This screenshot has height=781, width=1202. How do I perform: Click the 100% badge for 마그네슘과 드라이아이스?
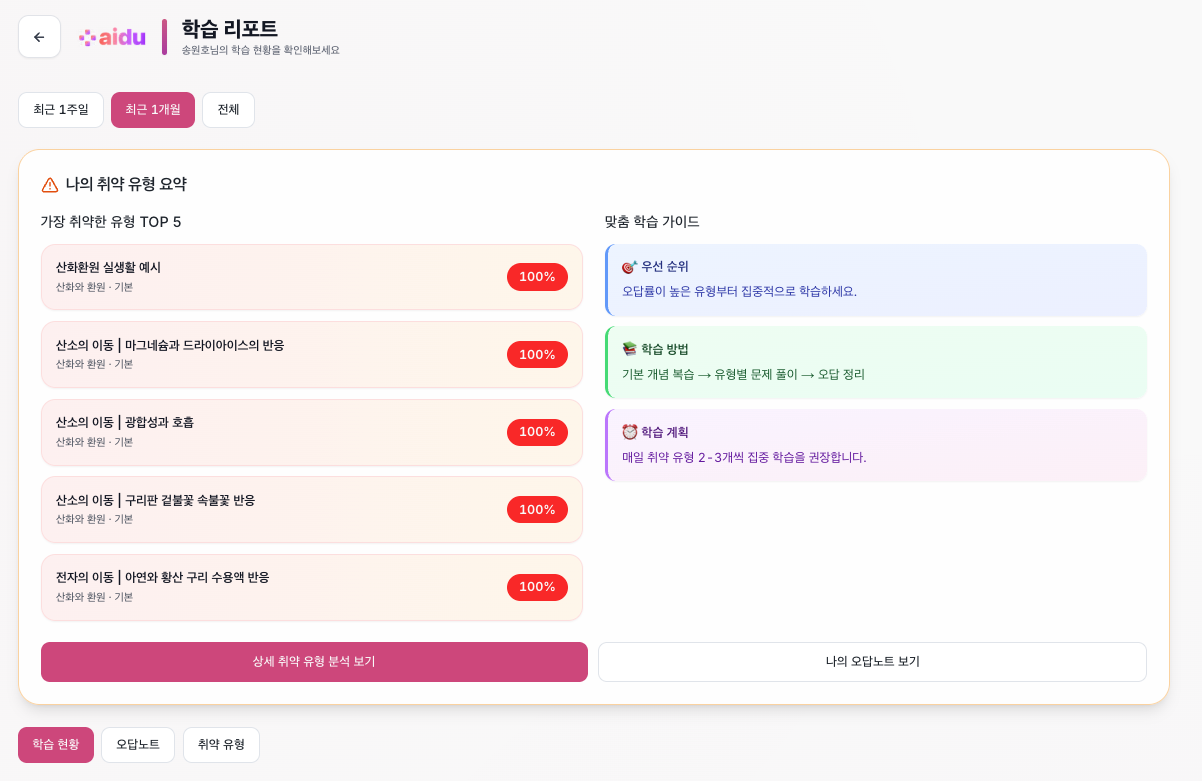537,355
